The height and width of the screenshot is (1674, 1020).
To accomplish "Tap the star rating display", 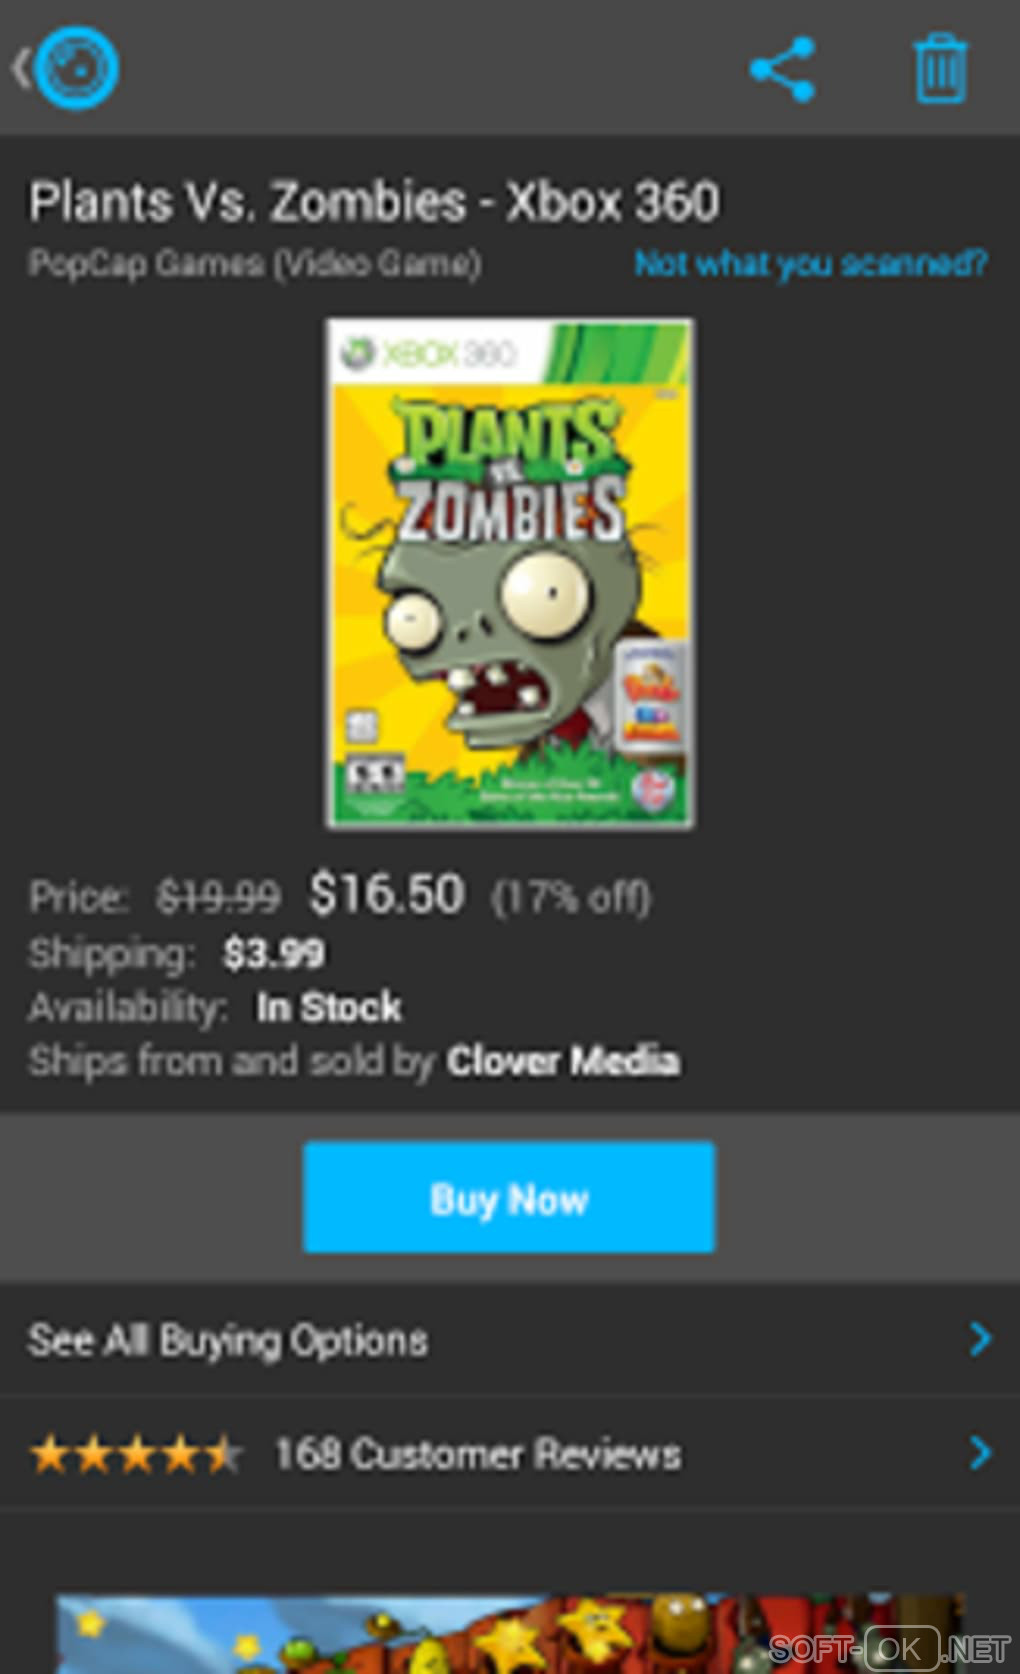I will [135, 1454].
